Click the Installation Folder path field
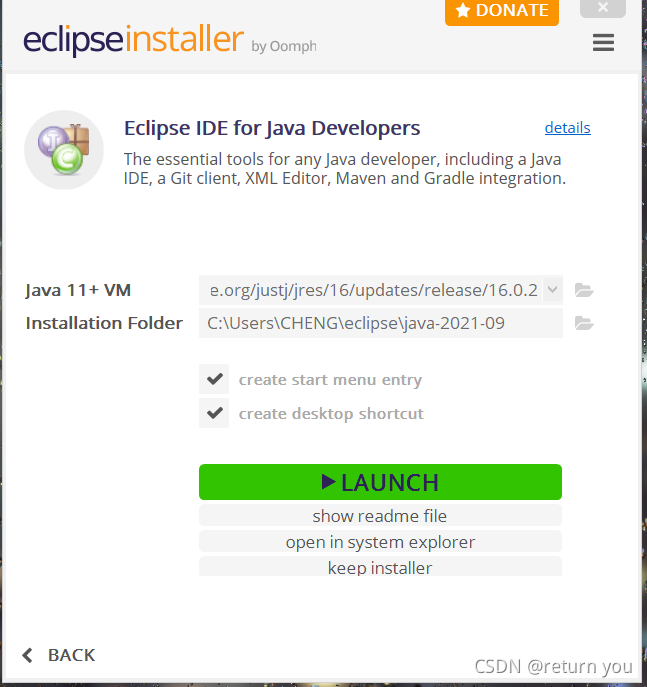Viewport: 647px width, 687px height. click(x=381, y=323)
